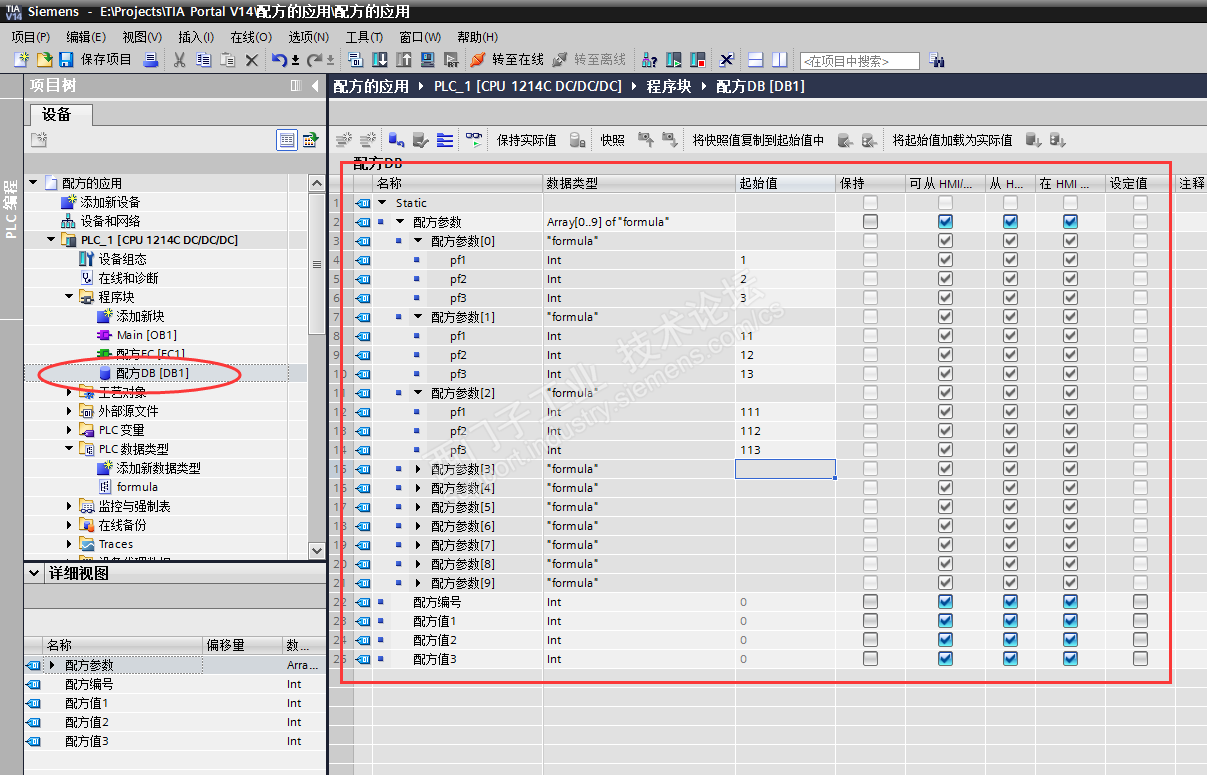This screenshot has height=775, width=1207.
Task: Toggle 设定值 checkbox for 配方值1 row
Action: tap(1140, 621)
